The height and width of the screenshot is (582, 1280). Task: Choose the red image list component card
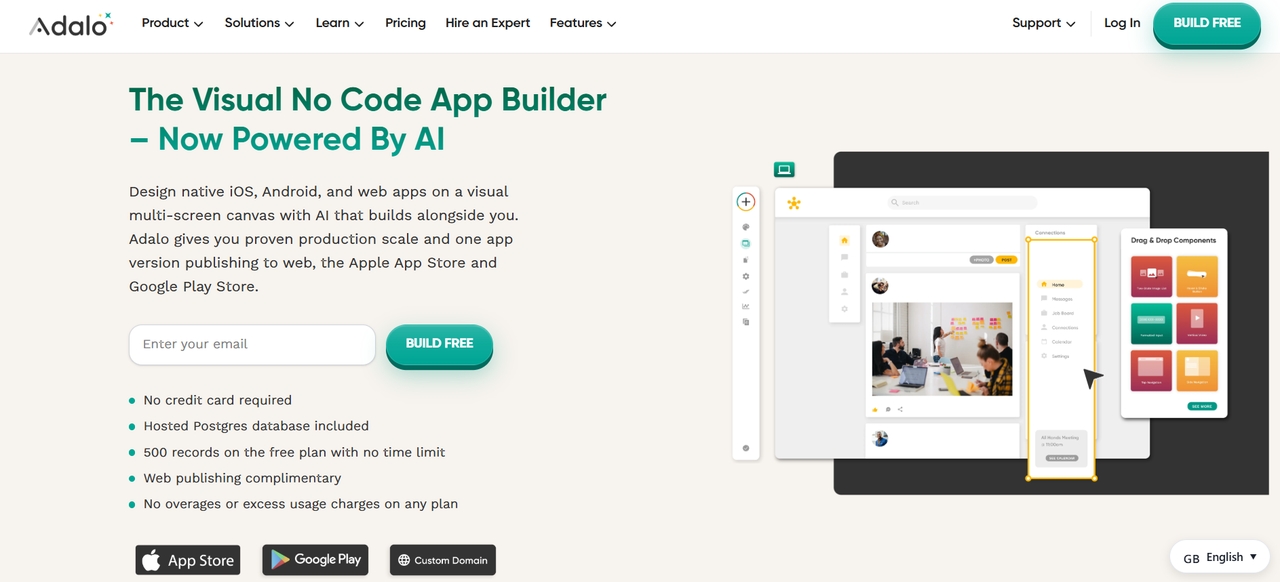(1151, 275)
